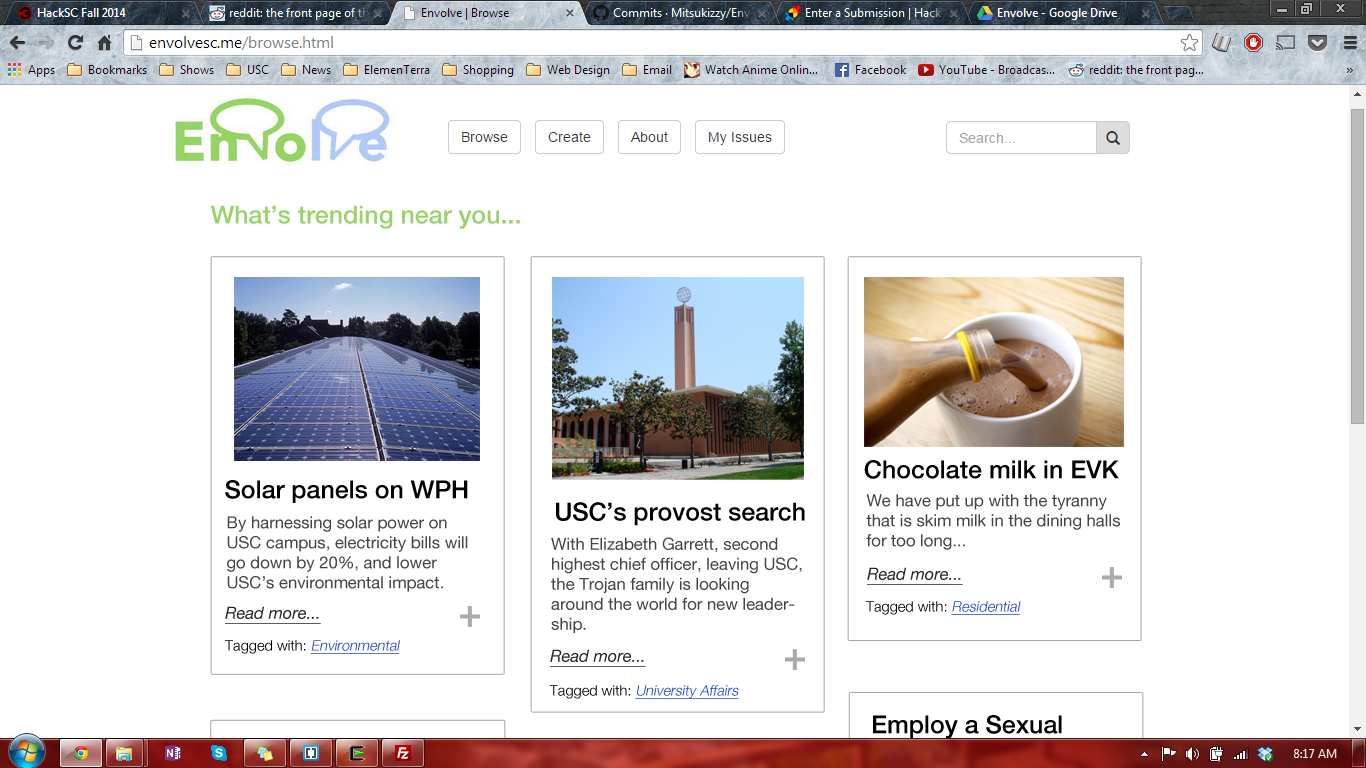
Task: Click the Envolve logo
Action: (x=282, y=131)
